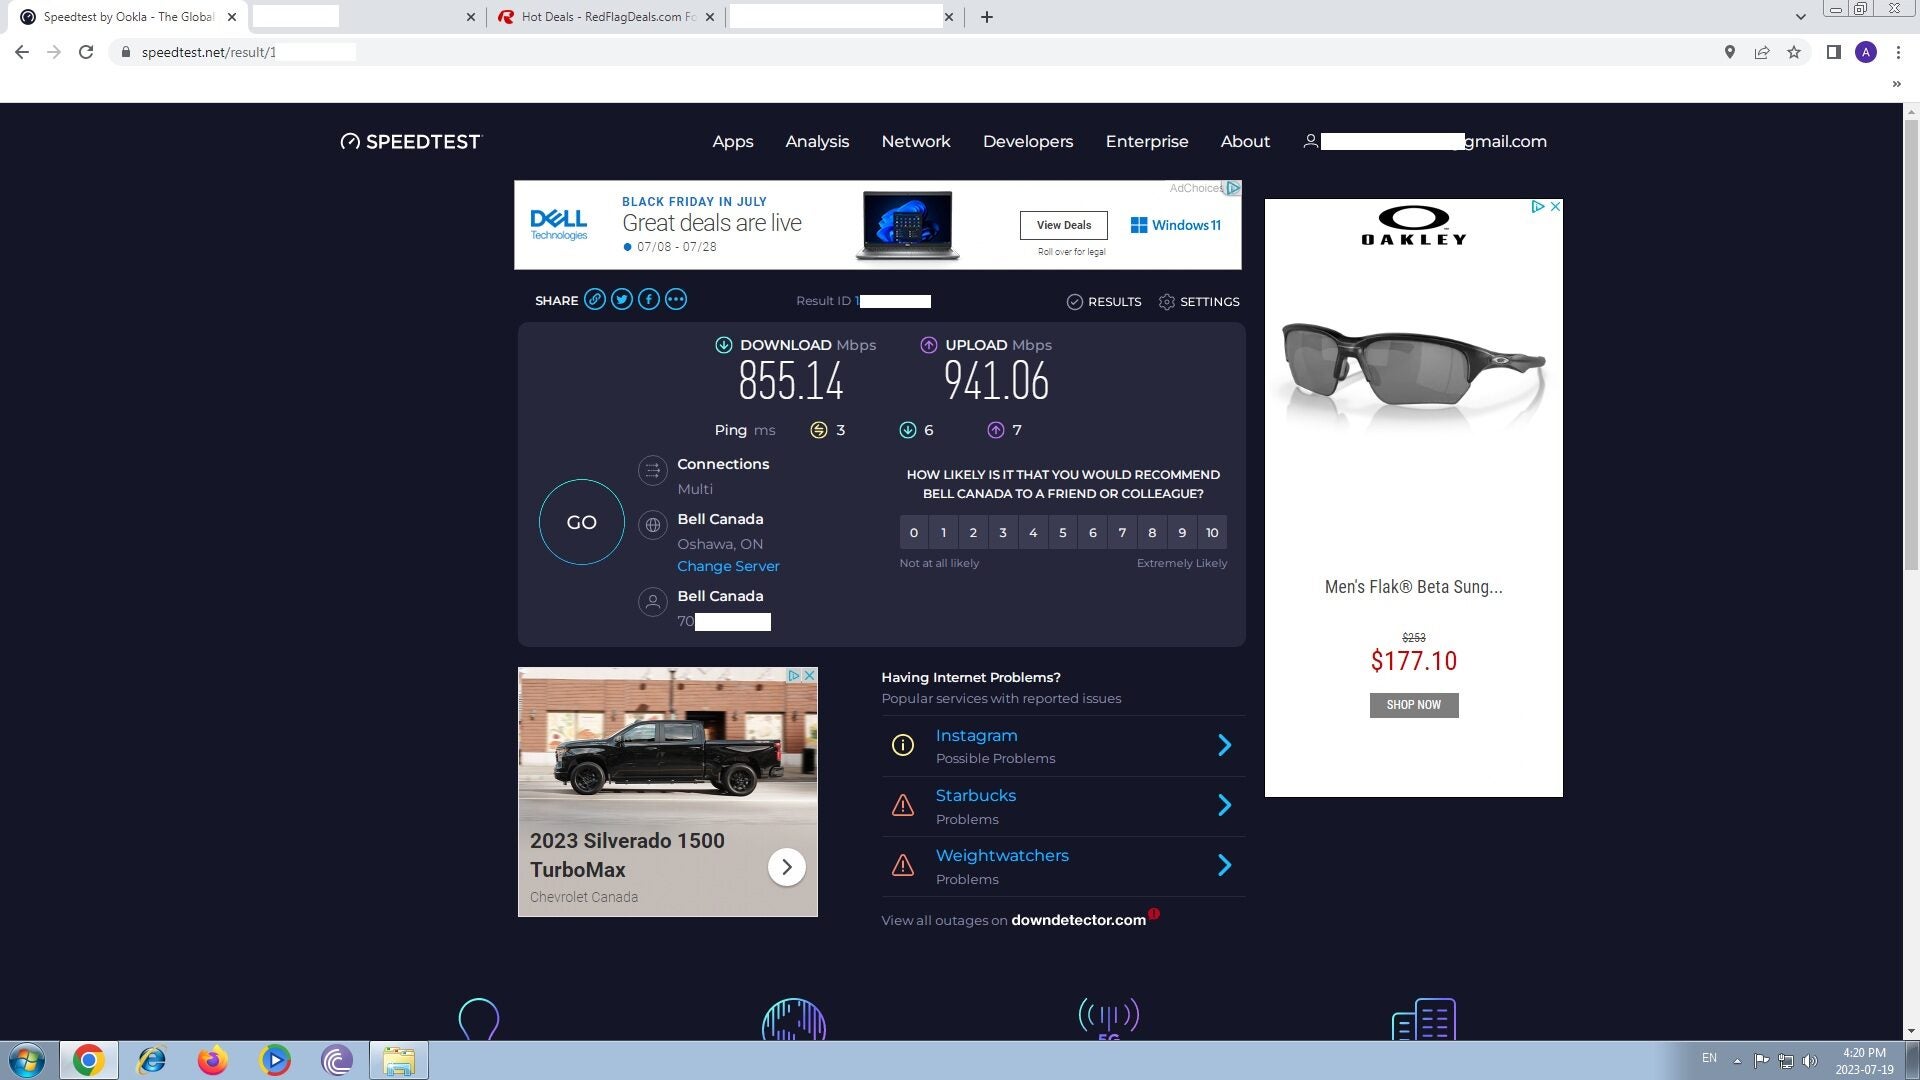Viewport: 1920px width, 1080px height.
Task: Open the Network menu
Action: 916,142
